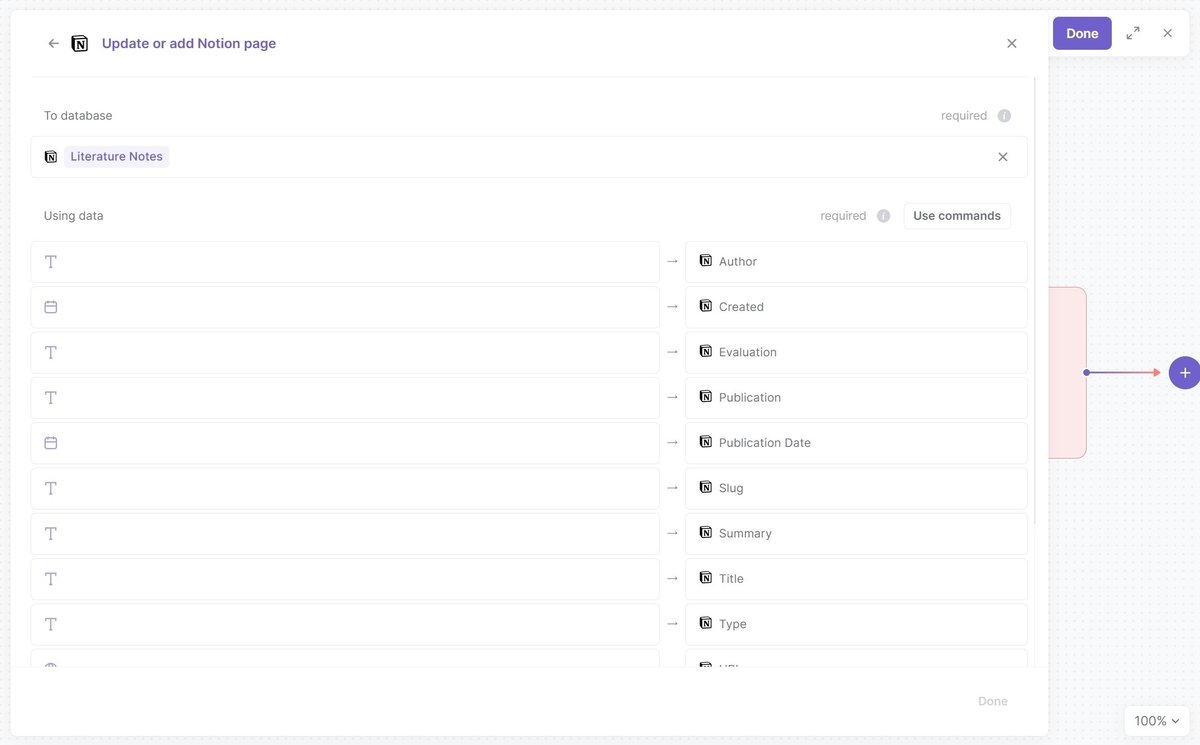Screen dimensions: 1200x745
Task: Click the text type icon in Publication row
Action: click(x=51, y=398)
